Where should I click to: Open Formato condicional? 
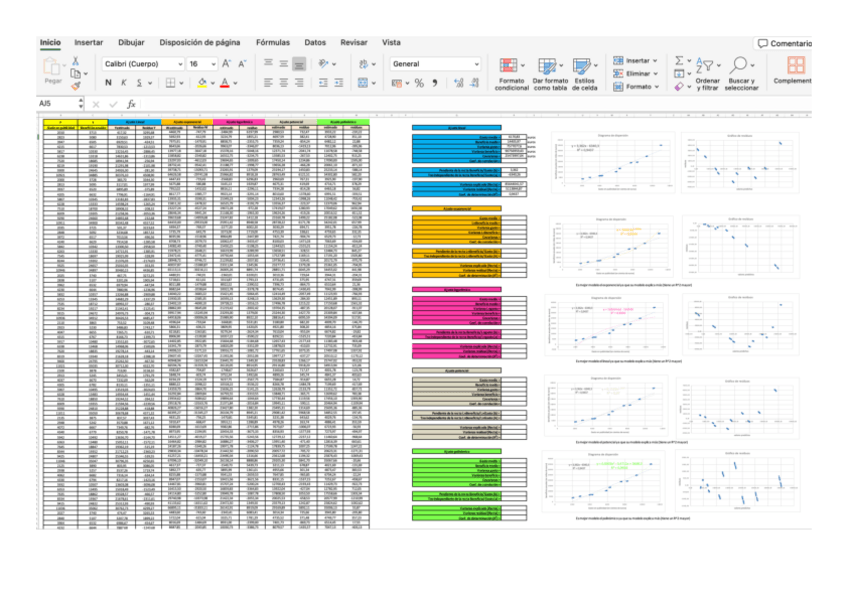[x=512, y=73]
